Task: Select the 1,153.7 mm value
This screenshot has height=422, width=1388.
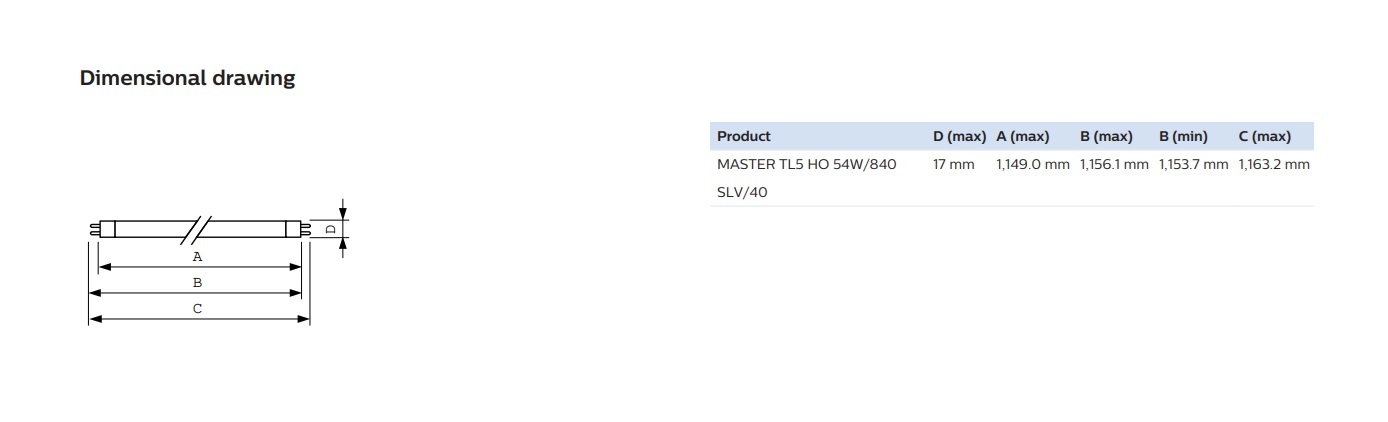Action: coord(1193,164)
